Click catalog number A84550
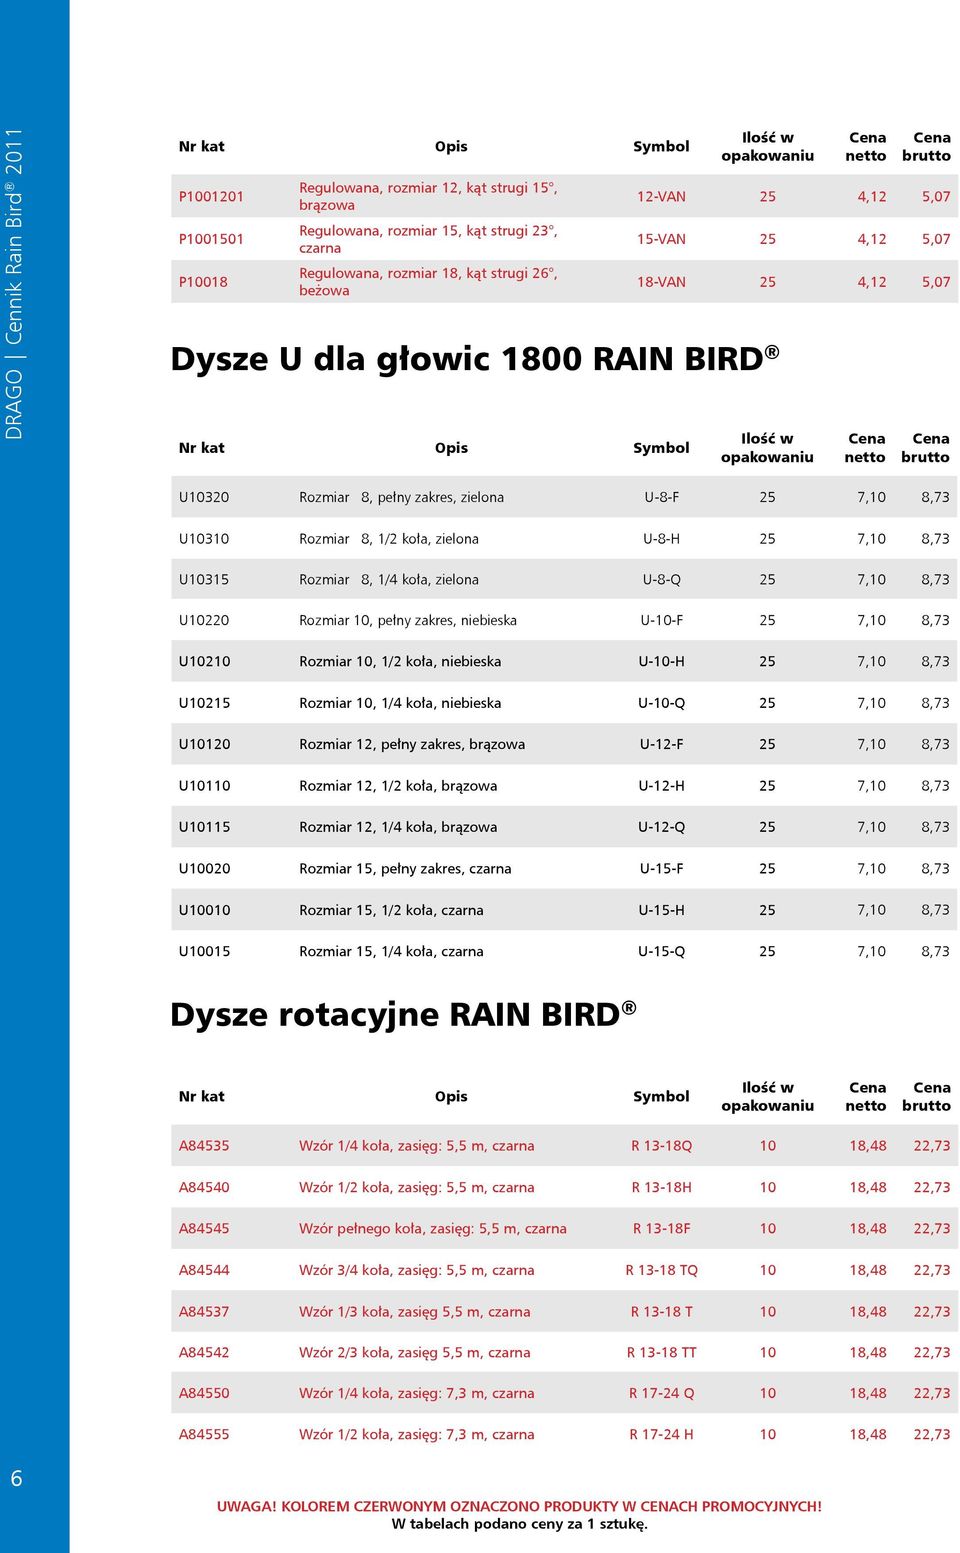The image size is (960, 1553). coord(204,1393)
